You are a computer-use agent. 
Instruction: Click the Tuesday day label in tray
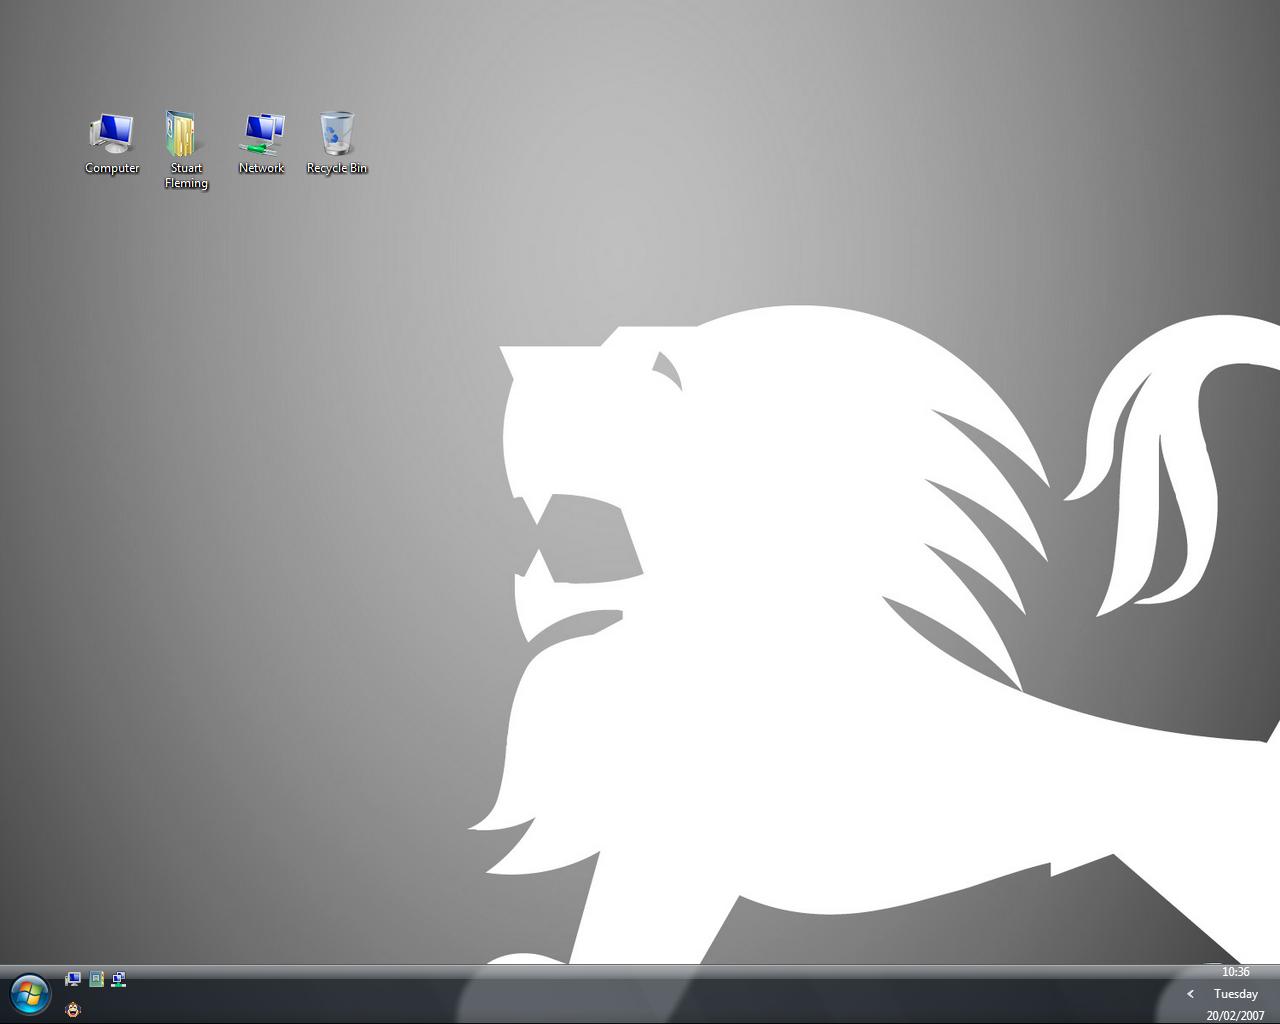1236,994
